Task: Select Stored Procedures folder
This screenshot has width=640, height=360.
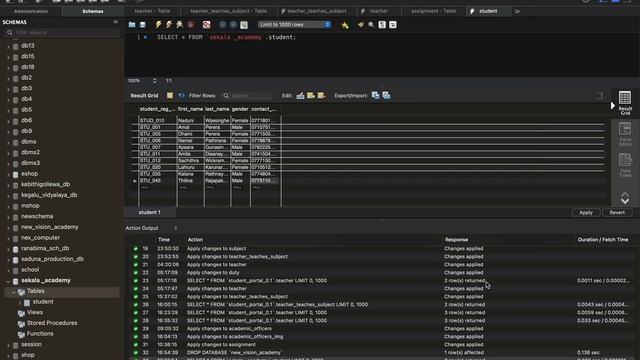Action: click(x=52, y=323)
